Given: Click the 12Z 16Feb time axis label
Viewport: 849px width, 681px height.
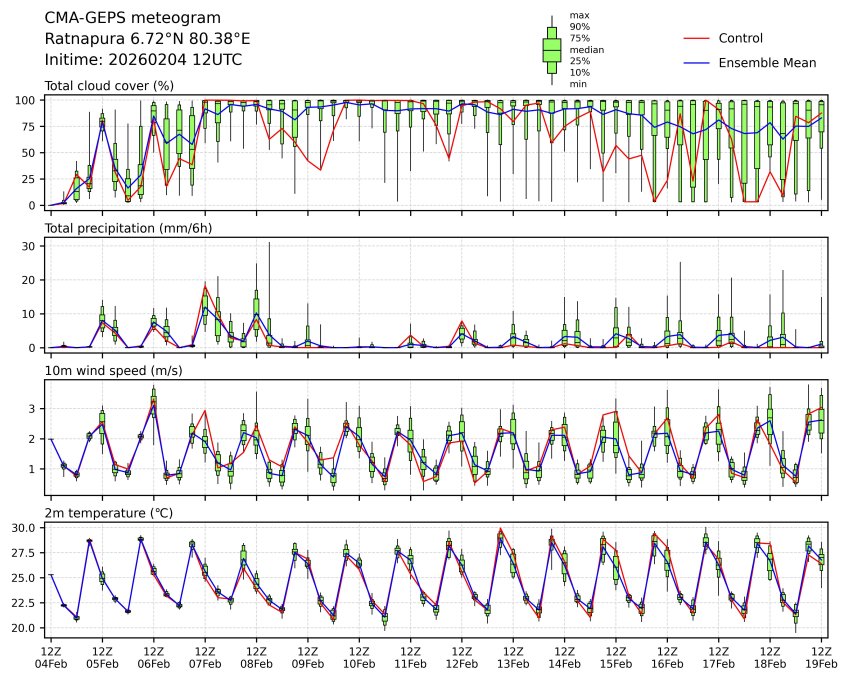Looking at the screenshot, I should click(667, 657).
